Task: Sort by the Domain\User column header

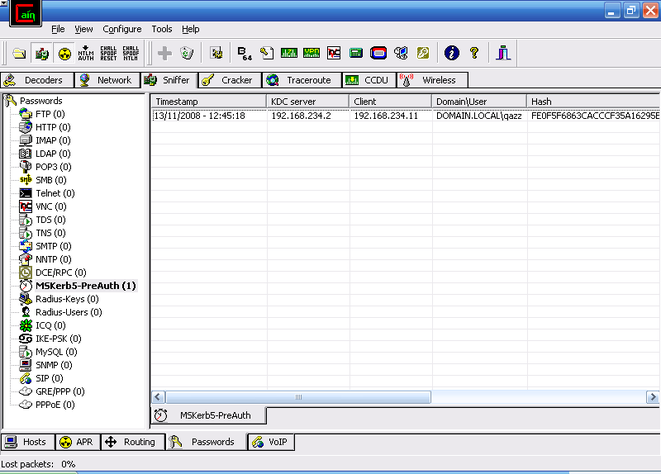Action: 479,102
